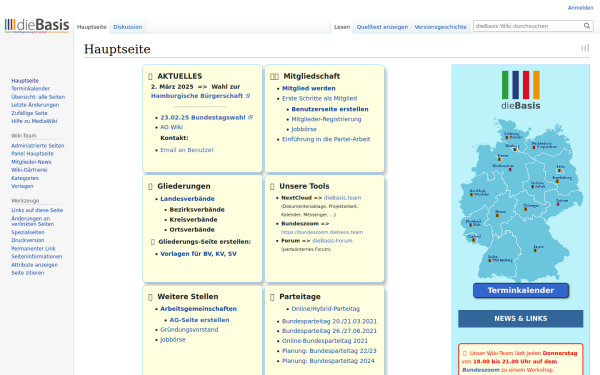The image size is (600, 375).
Task: Click the dieBasis colored bars logo in right panel
Action: coord(520,90)
